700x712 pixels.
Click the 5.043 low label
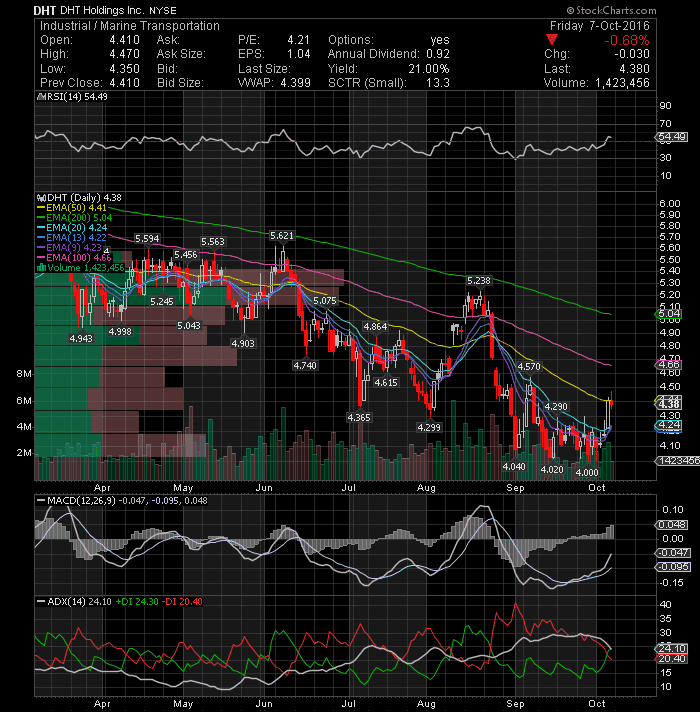click(x=189, y=326)
